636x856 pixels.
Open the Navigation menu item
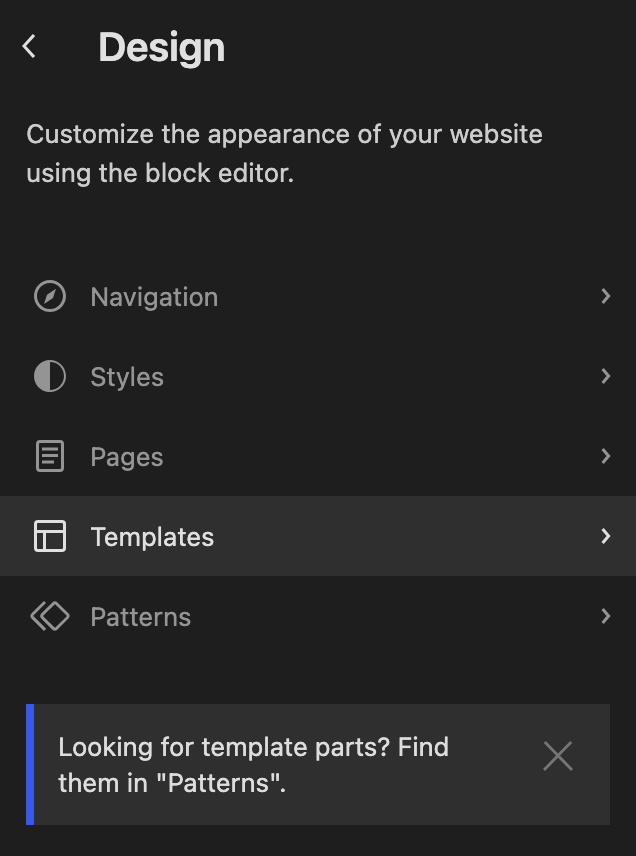point(154,297)
